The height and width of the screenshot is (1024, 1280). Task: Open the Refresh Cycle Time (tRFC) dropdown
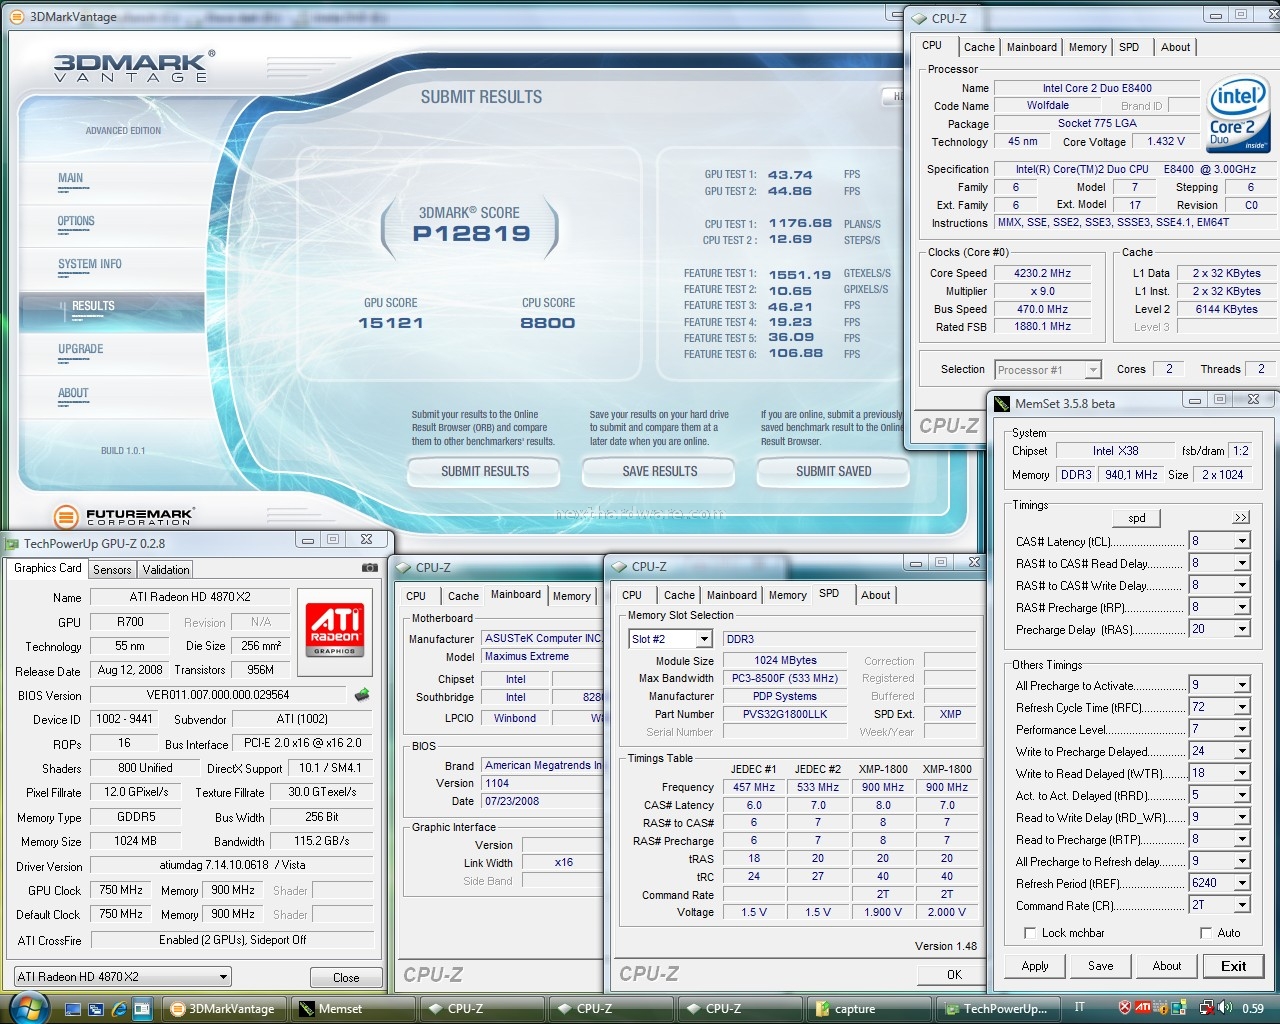[x=1242, y=707]
